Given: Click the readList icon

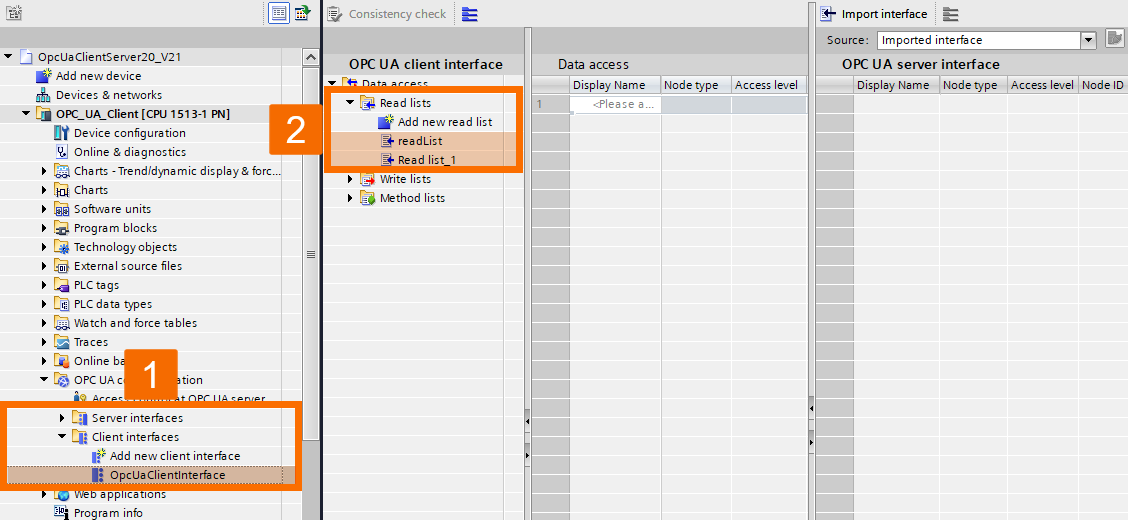Looking at the screenshot, I should point(387,141).
